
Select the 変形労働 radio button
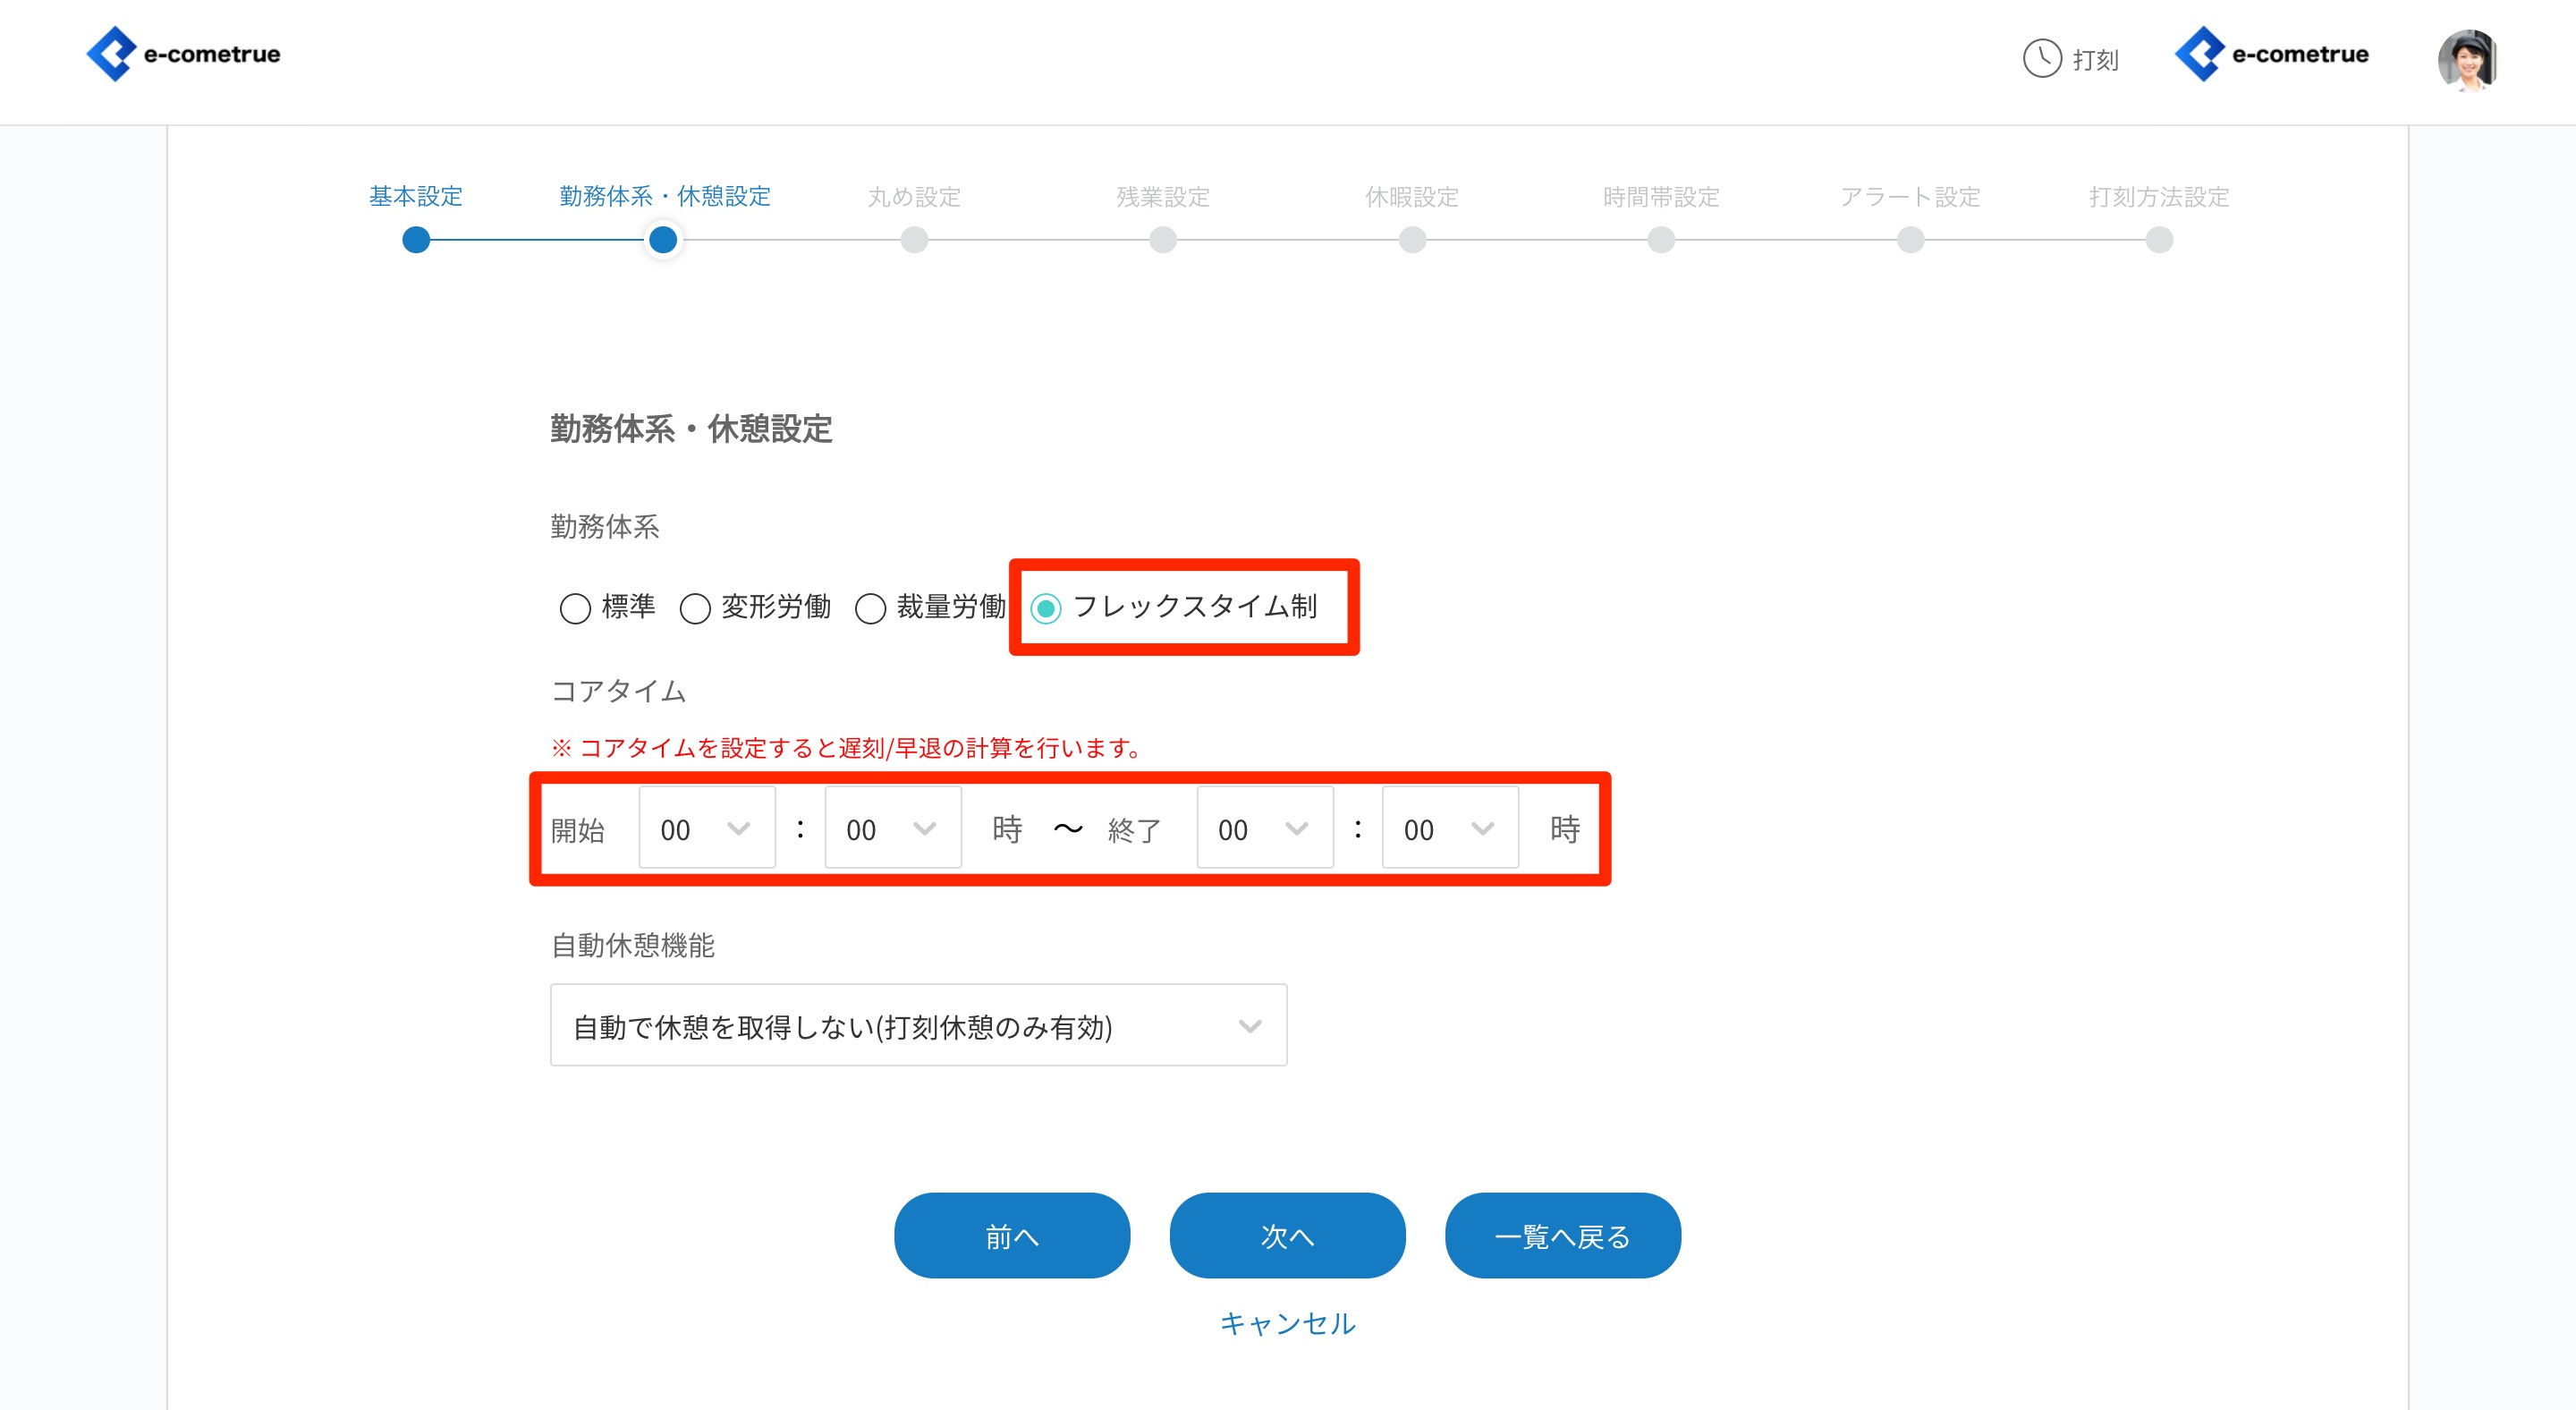click(x=695, y=608)
